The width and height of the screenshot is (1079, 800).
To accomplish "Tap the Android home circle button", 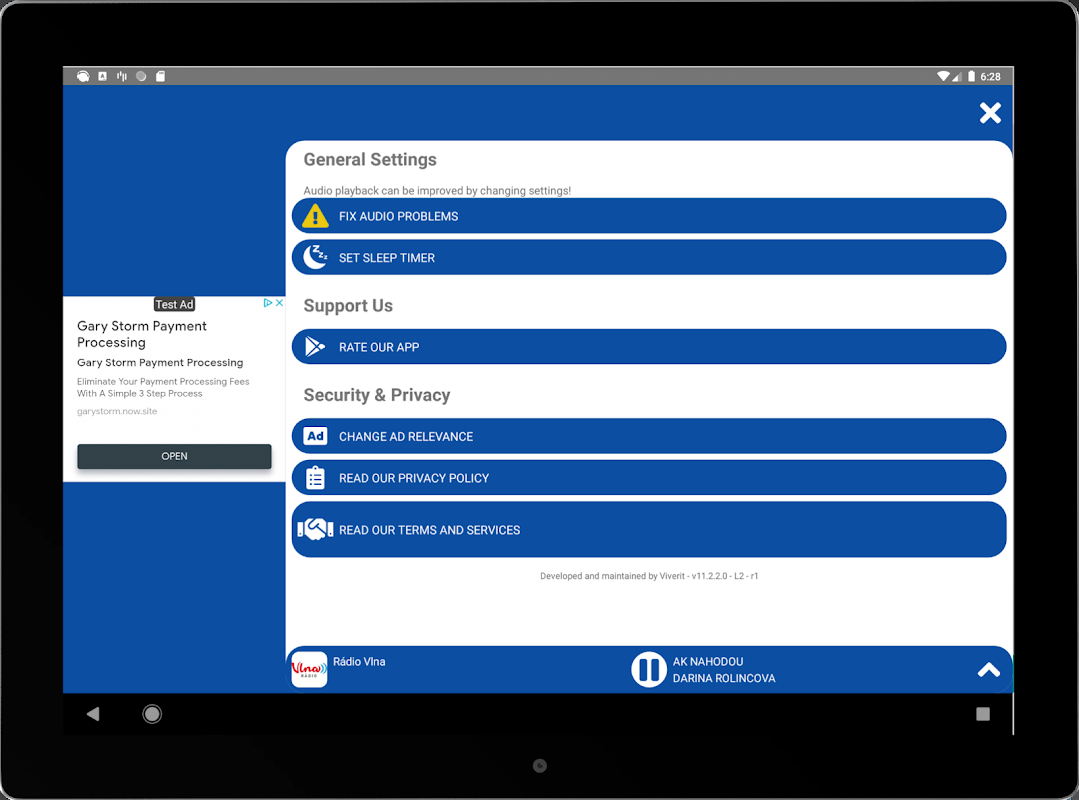I will [152, 714].
